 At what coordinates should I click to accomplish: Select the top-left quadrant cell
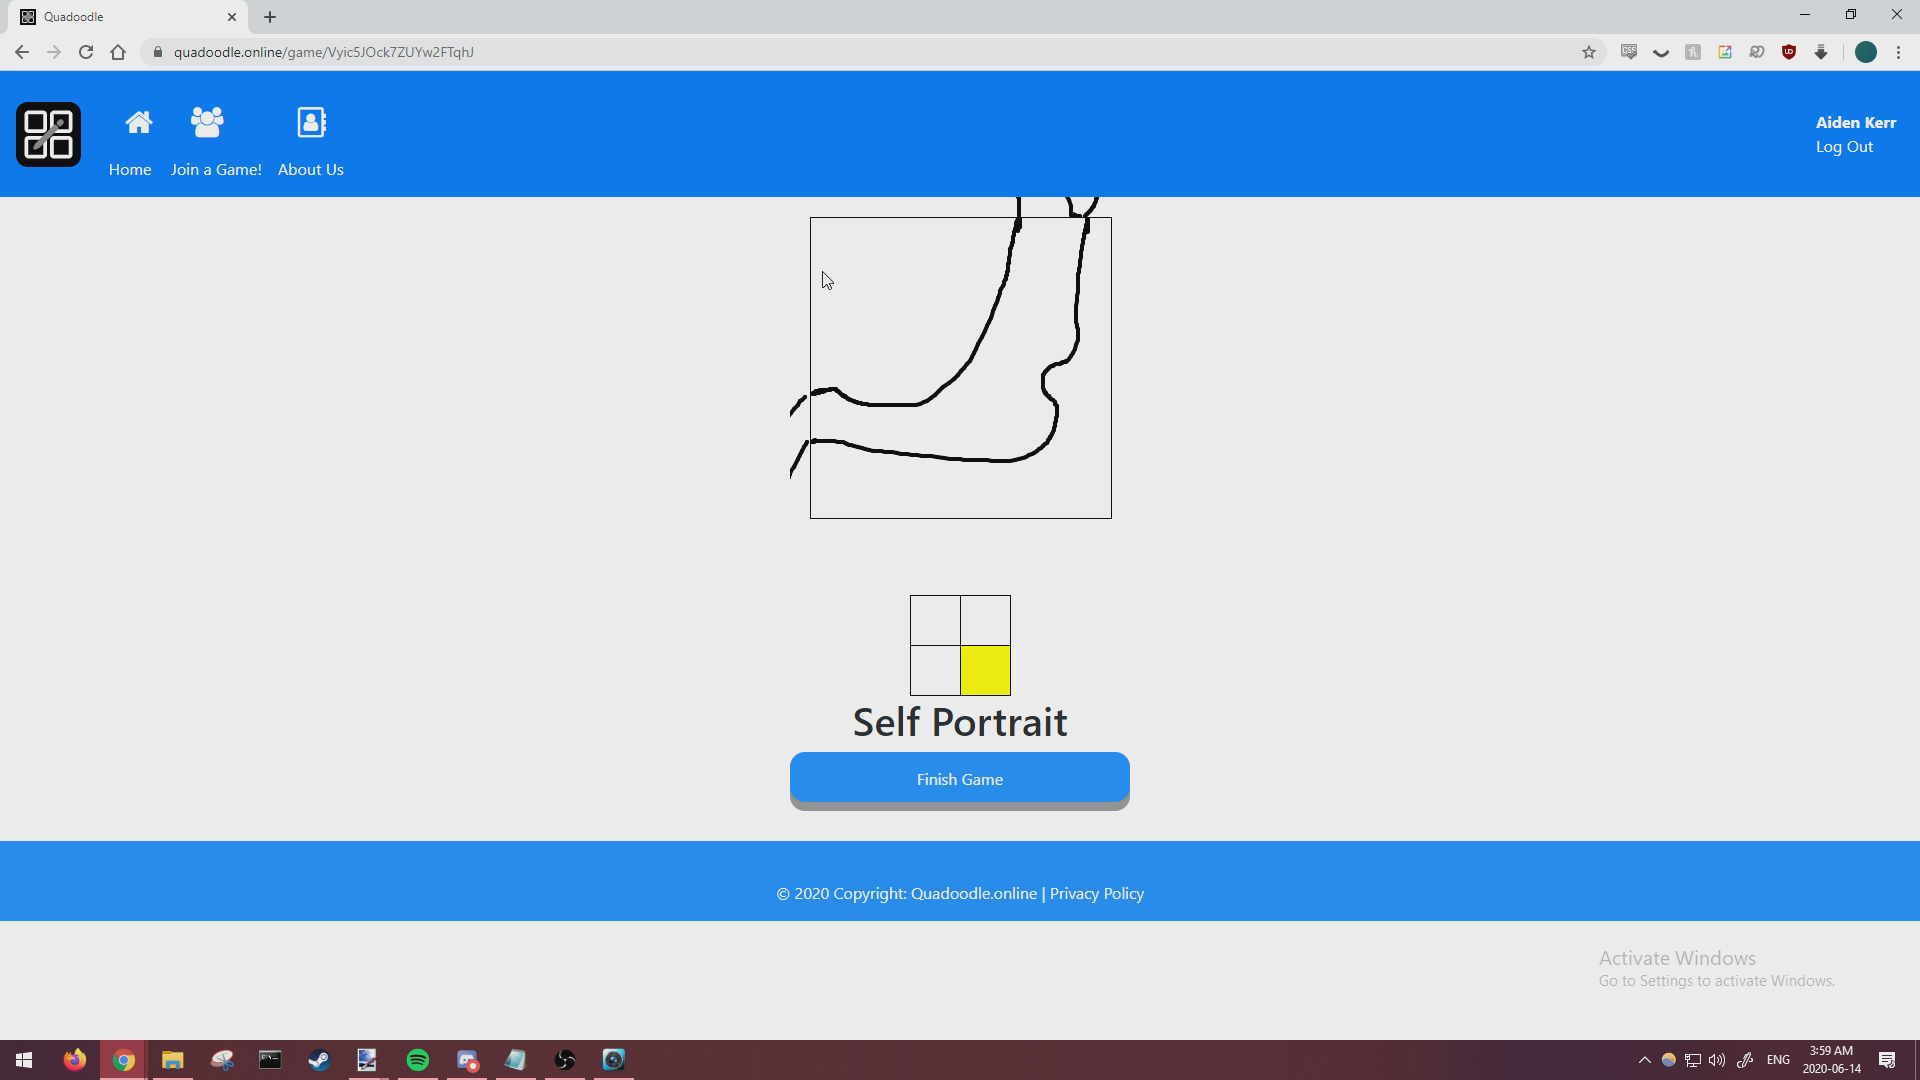coord(935,620)
